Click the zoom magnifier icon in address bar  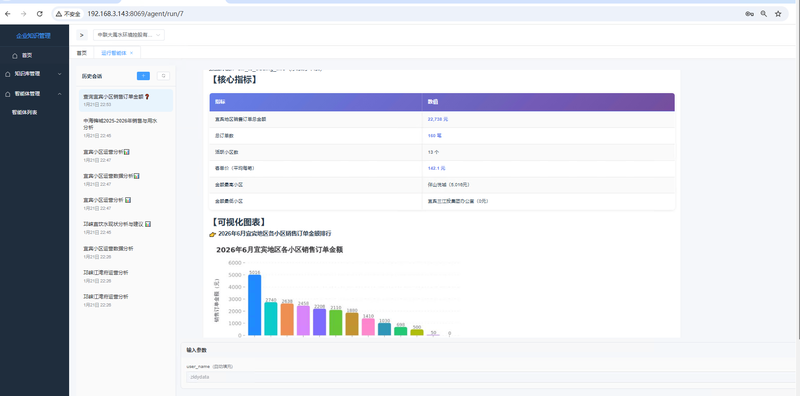[x=764, y=14]
